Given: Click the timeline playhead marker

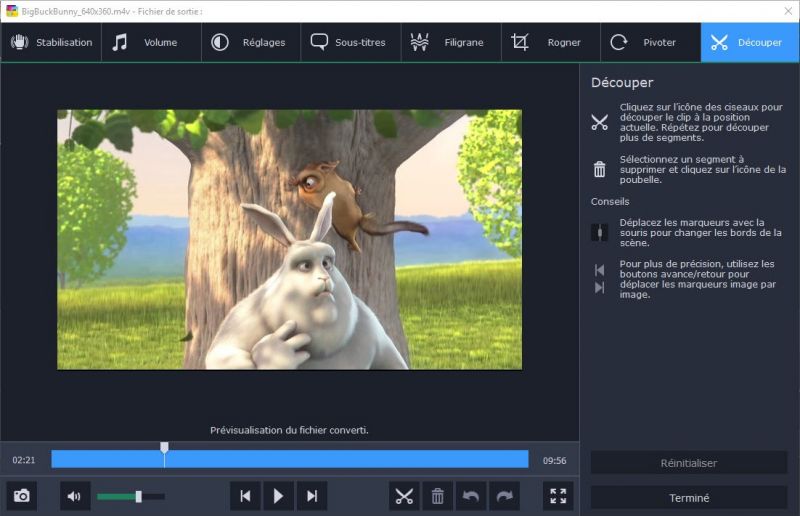Looking at the screenshot, I should pos(164,448).
